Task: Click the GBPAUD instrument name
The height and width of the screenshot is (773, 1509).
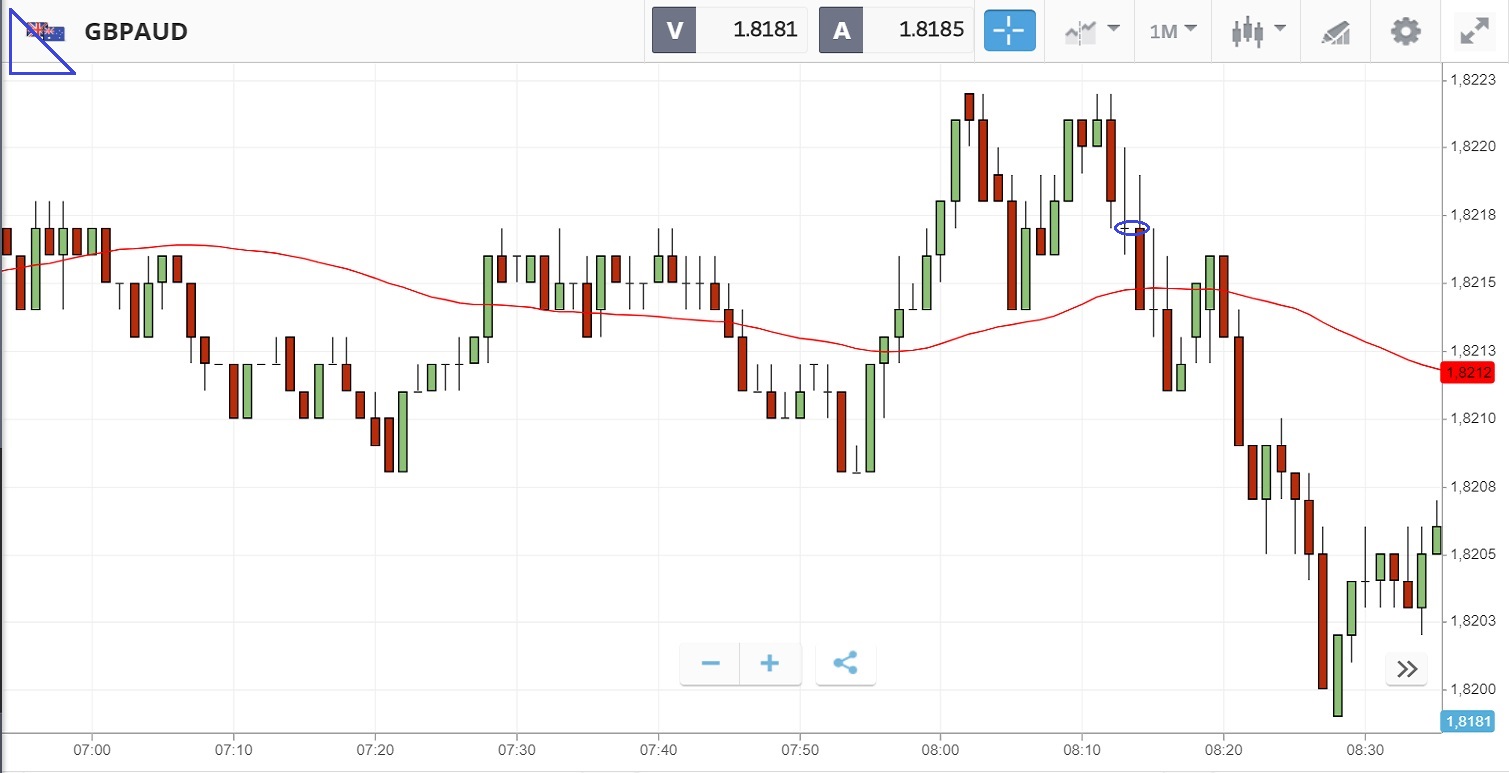Action: pyautogui.click(x=135, y=31)
